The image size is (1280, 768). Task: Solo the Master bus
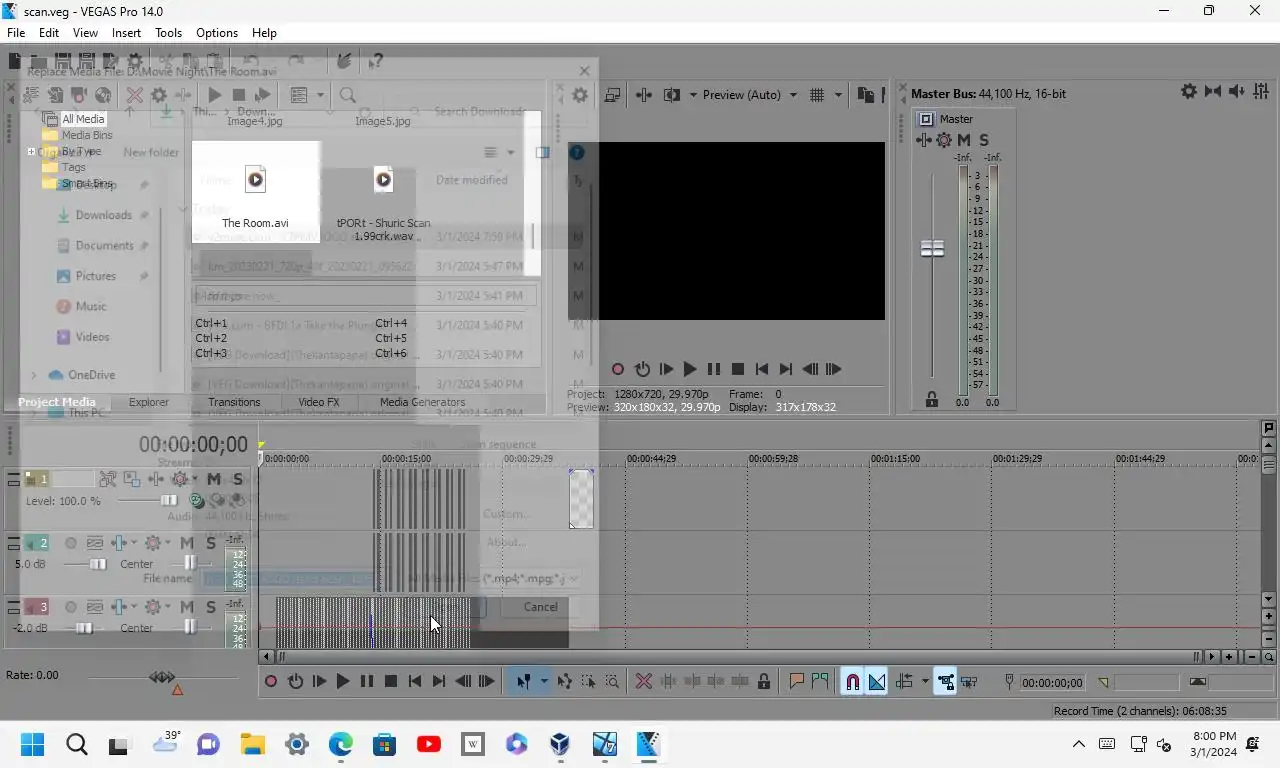(x=984, y=140)
